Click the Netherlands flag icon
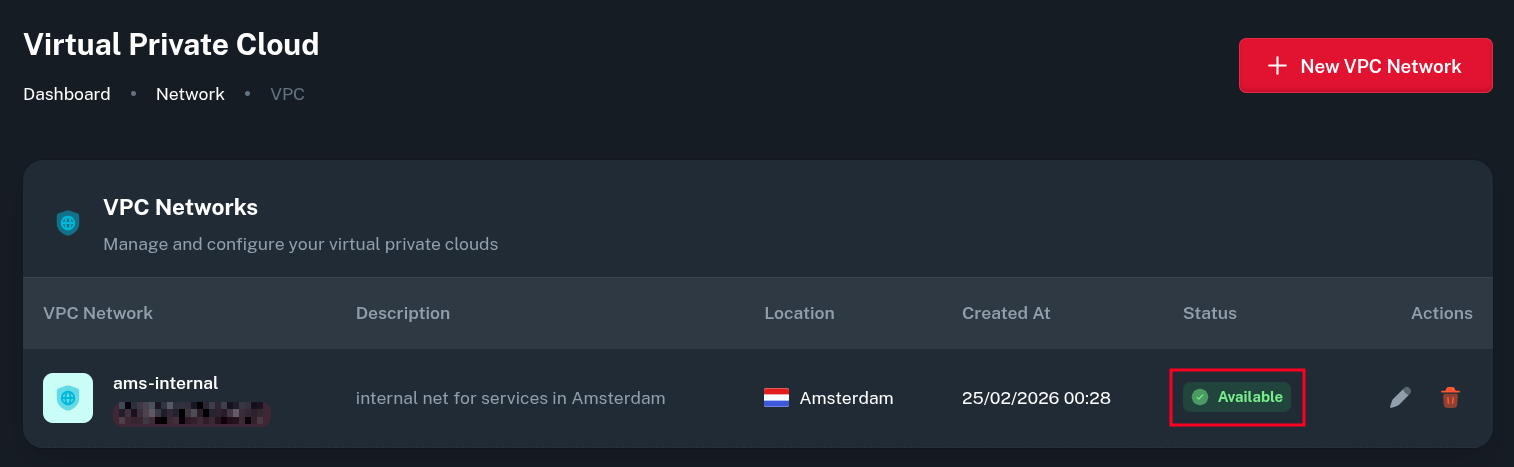The width and height of the screenshot is (1514, 467). (x=776, y=398)
